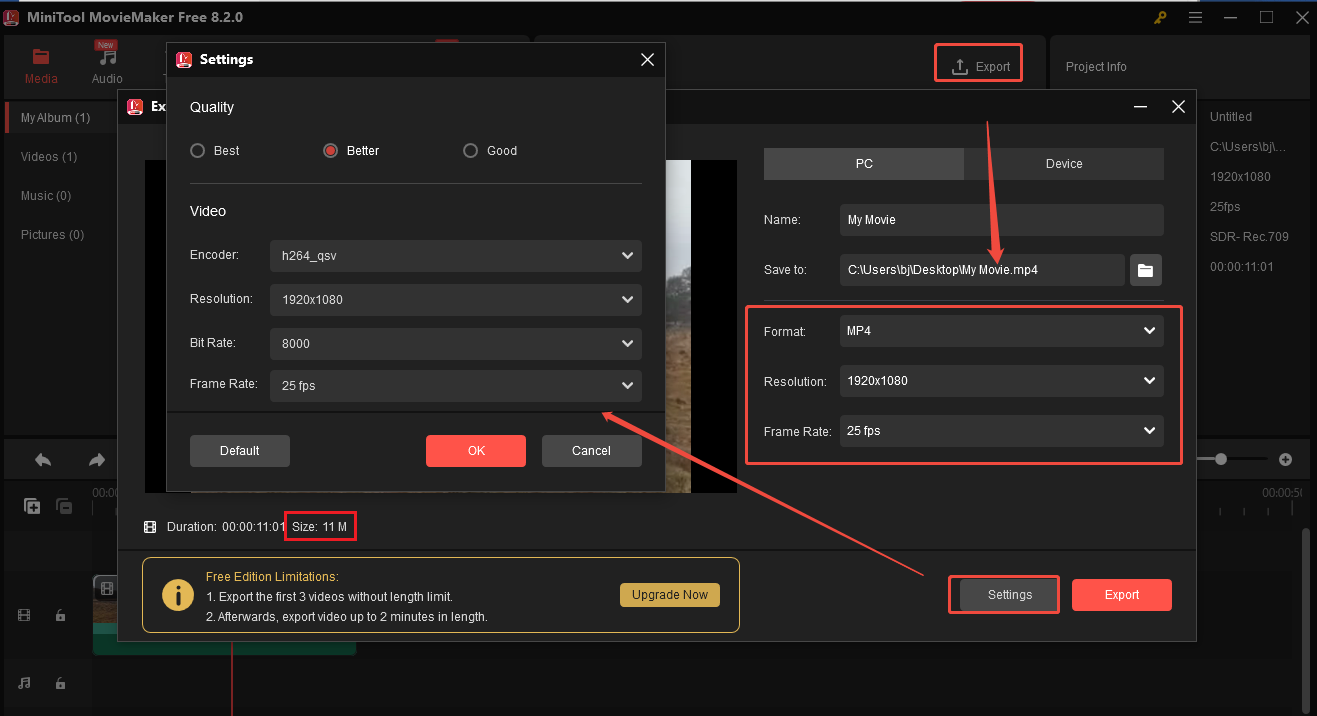Select Videos (1) in the sidebar
Screen dimensions: 1317x716
click(x=49, y=157)
